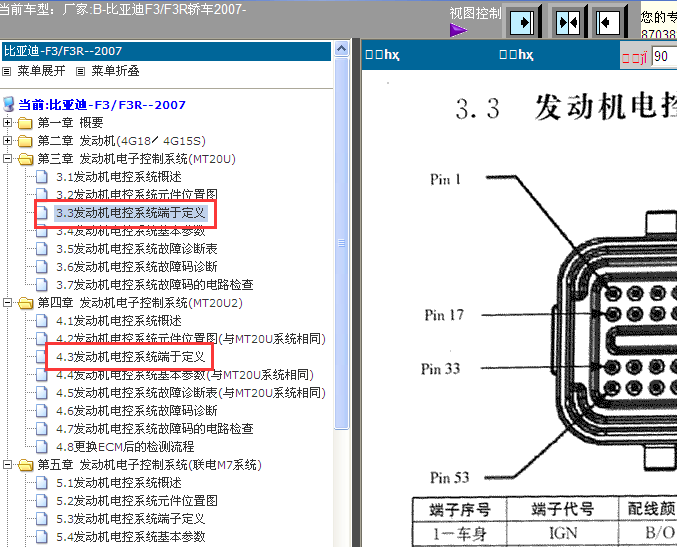Open 4.5发动机电控系统故障诊断表 entry
This screenshot has height=547, width=677.
click(190, 393)
